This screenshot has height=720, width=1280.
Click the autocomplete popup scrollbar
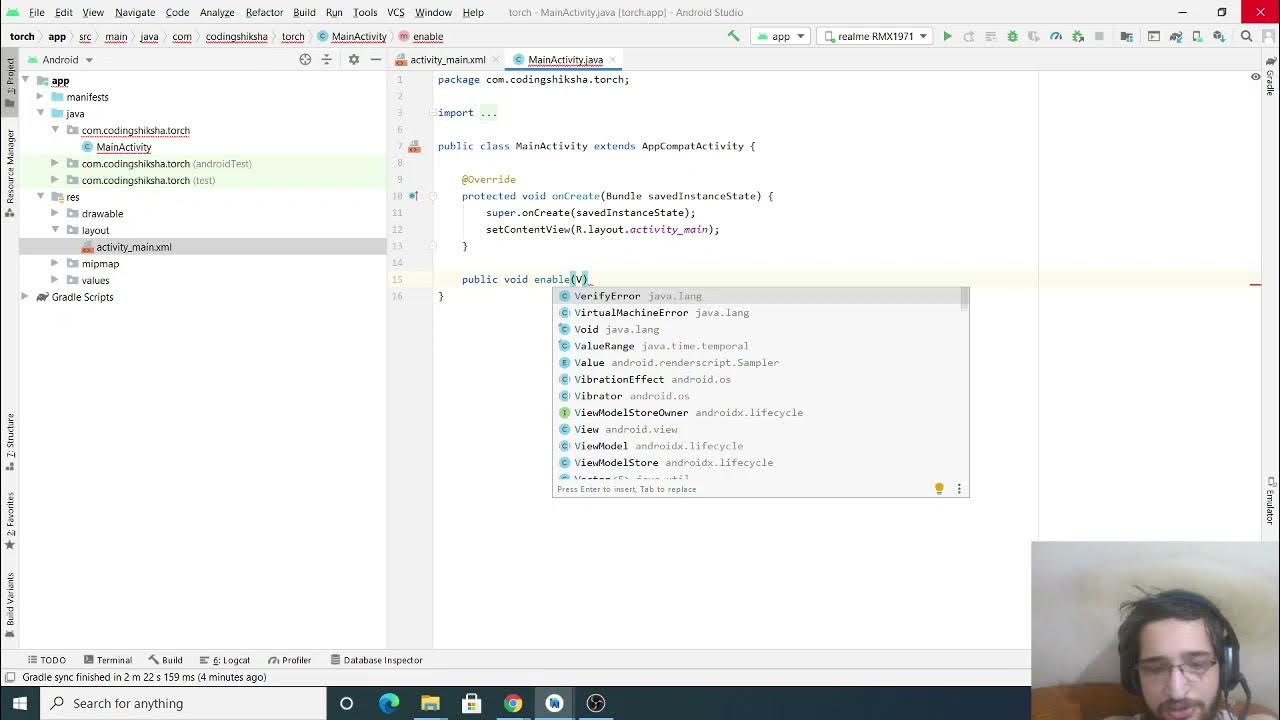click(x=964, y=298)
